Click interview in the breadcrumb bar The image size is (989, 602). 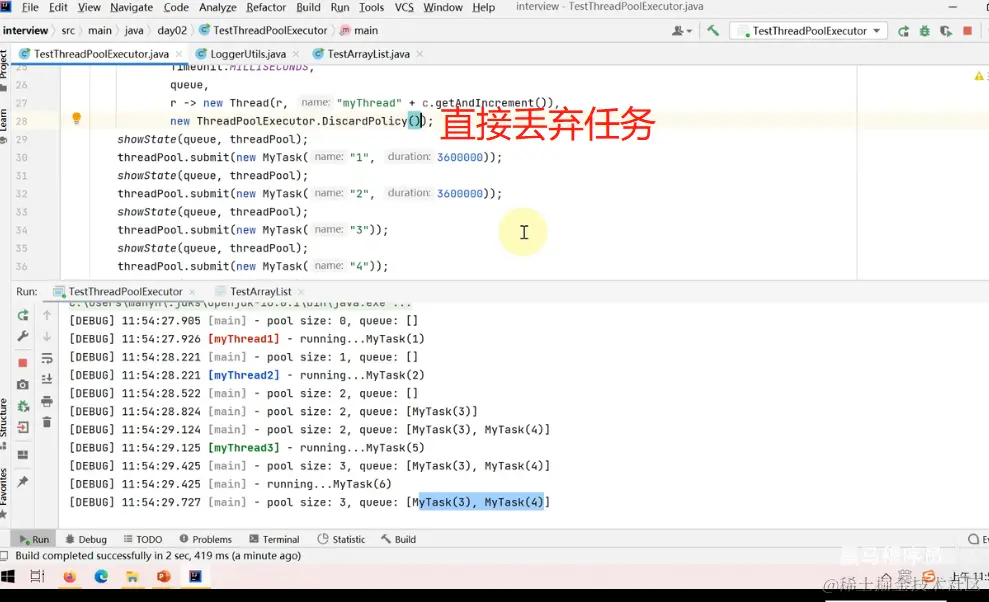(x=25, y=30)
